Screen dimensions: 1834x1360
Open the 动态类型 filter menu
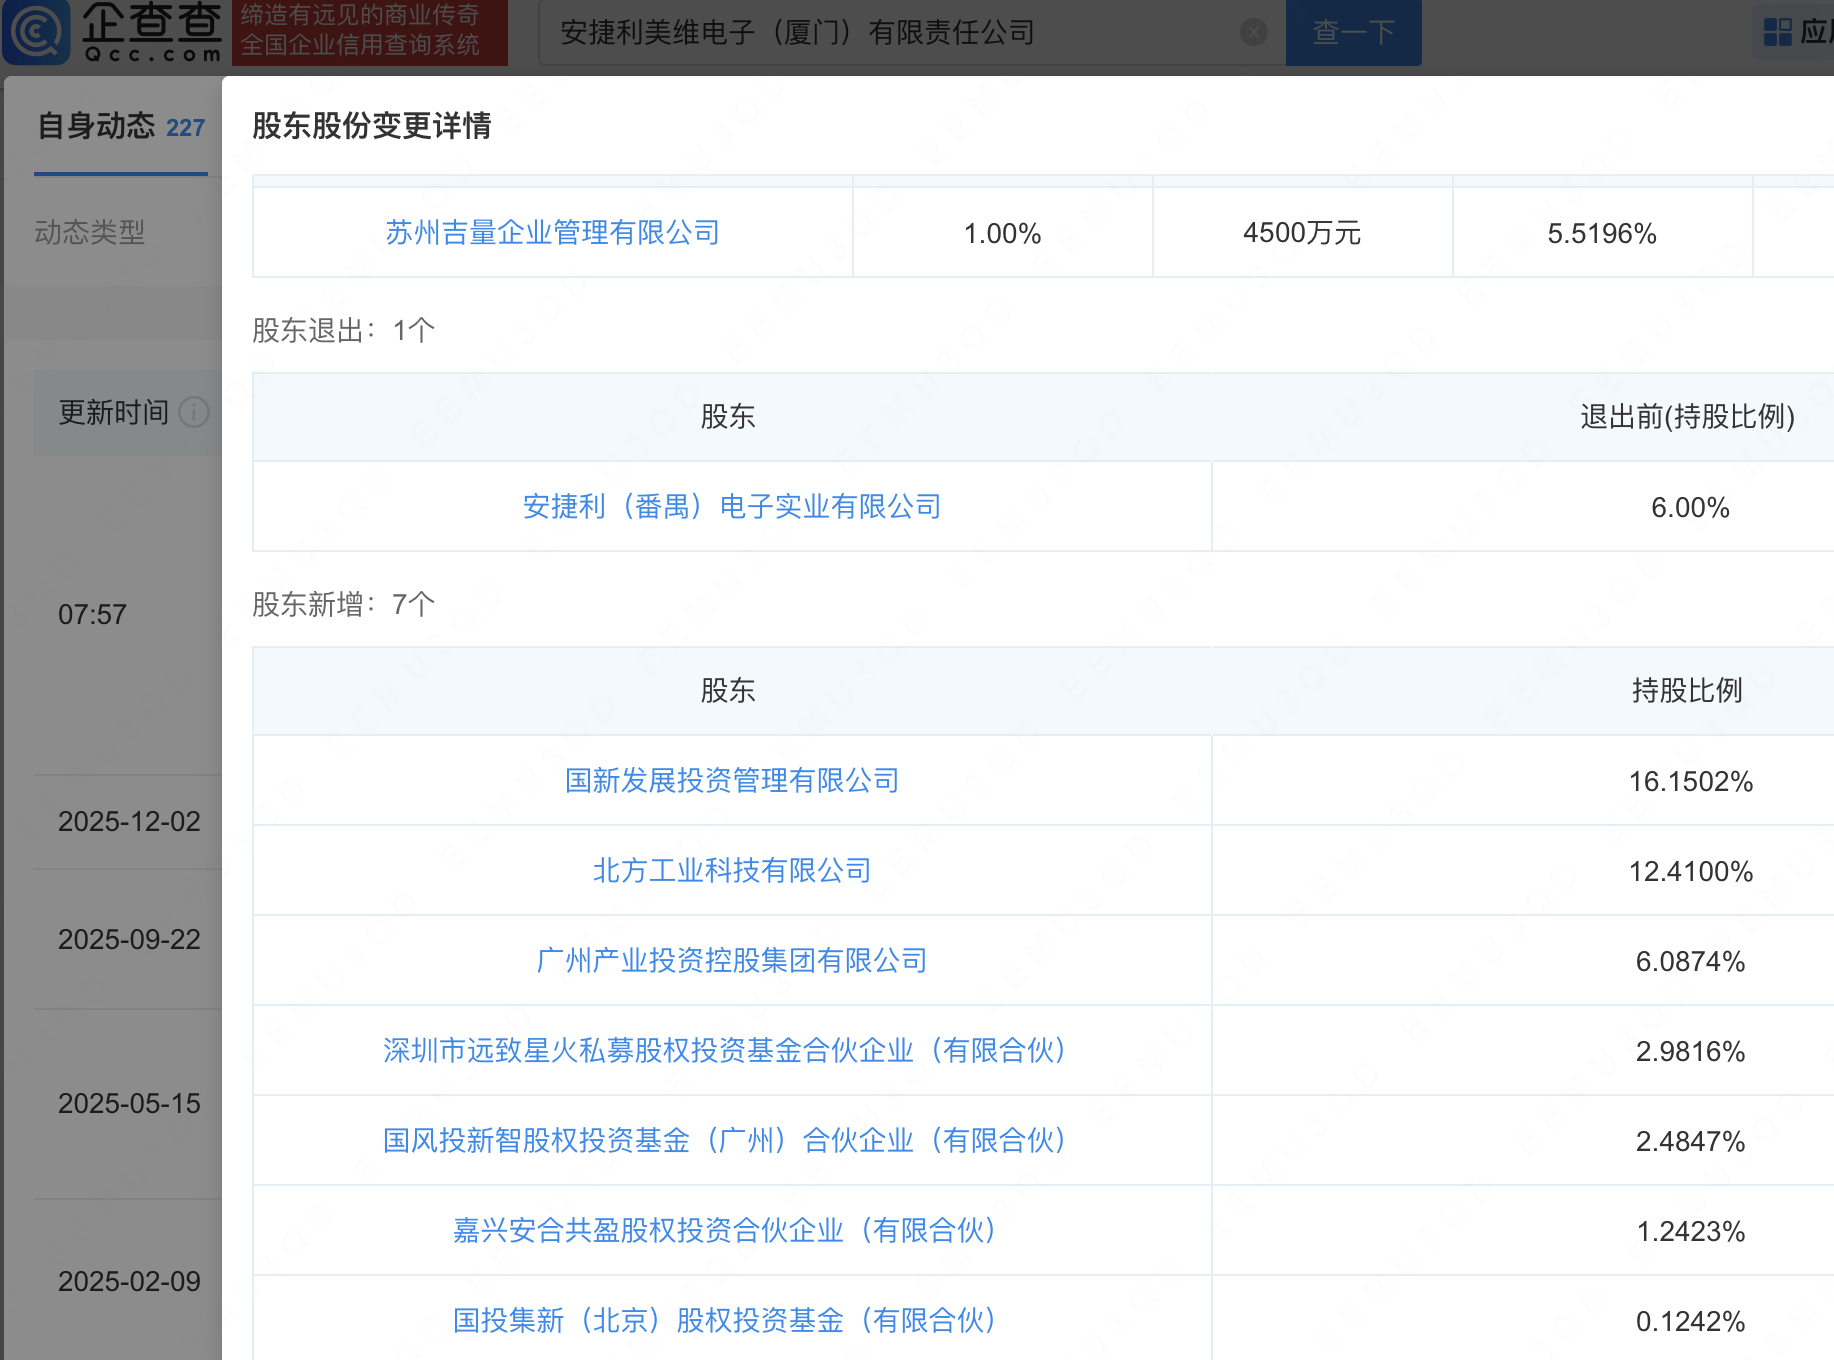(x=89, y=233)
